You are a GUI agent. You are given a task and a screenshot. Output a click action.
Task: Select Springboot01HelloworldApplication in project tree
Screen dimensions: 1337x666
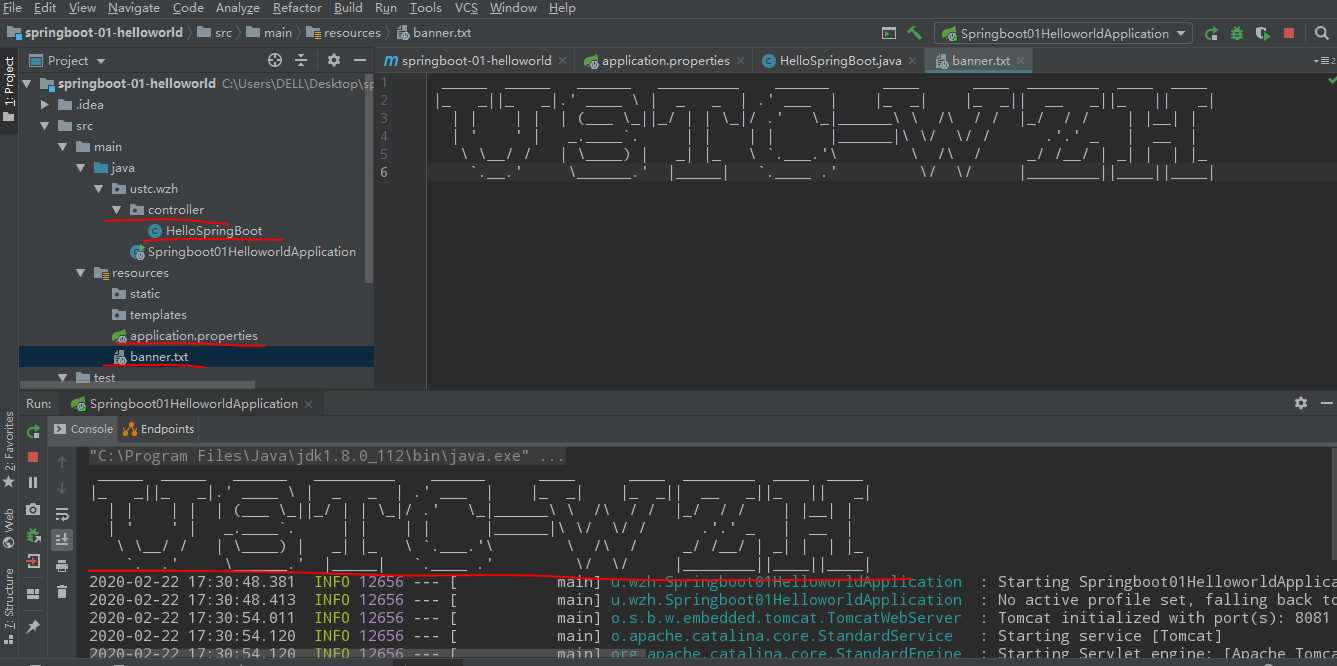coord(242,252)
